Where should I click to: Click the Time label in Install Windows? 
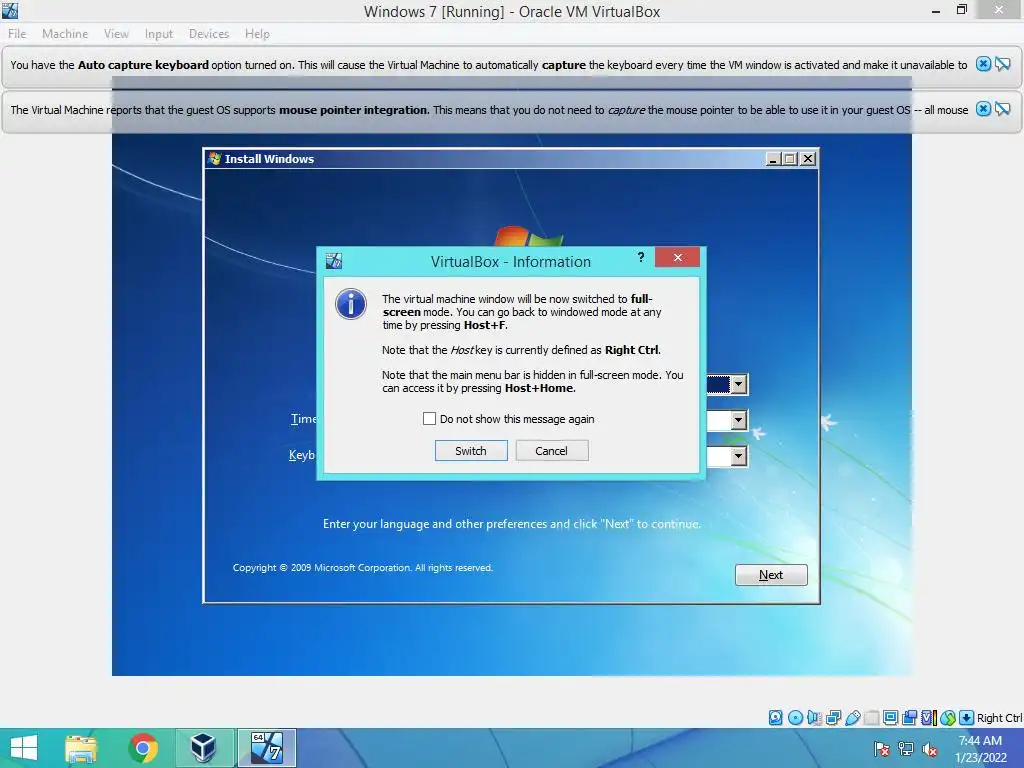[x=304, y=419]
